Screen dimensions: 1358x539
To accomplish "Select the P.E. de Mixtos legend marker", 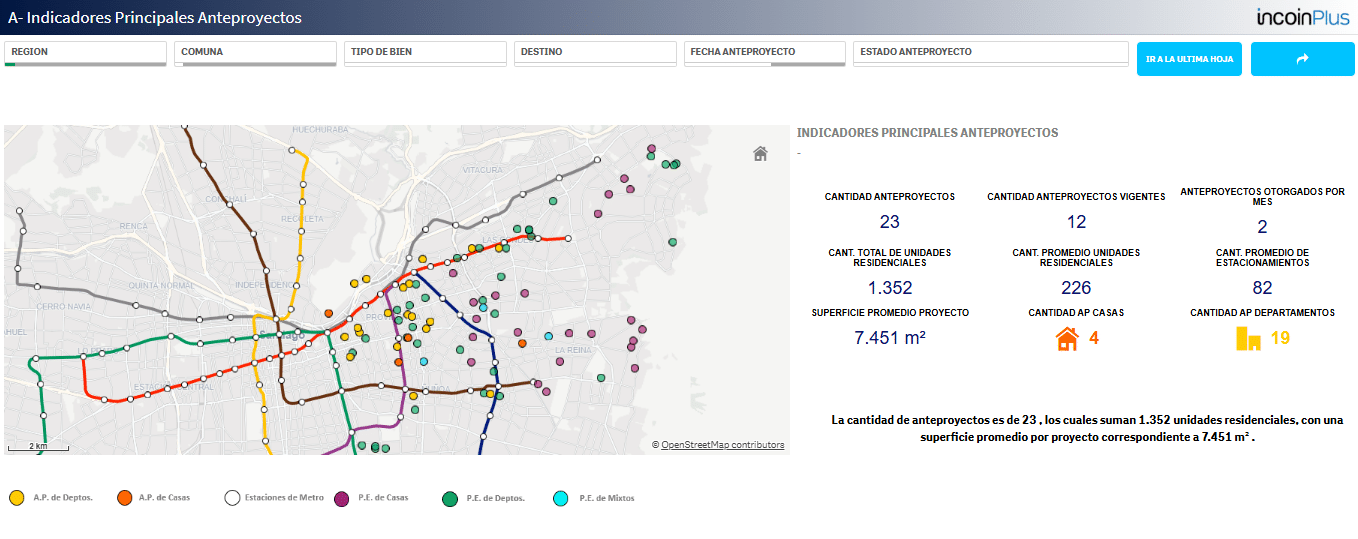I will pyautogui.click(x=561, y=498).
